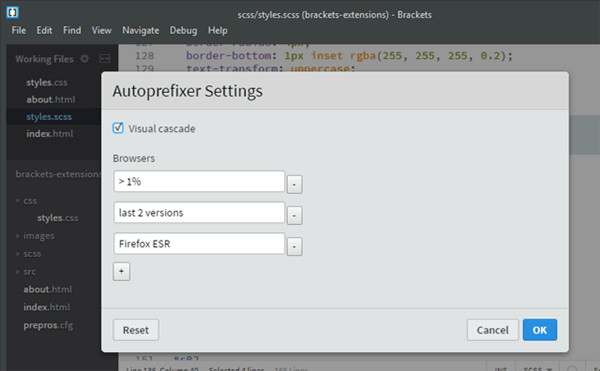This screenshot has width=600, height=371.
Task: Open the SCSS language dropdown in status bar
Action: (x=538, y=368)
